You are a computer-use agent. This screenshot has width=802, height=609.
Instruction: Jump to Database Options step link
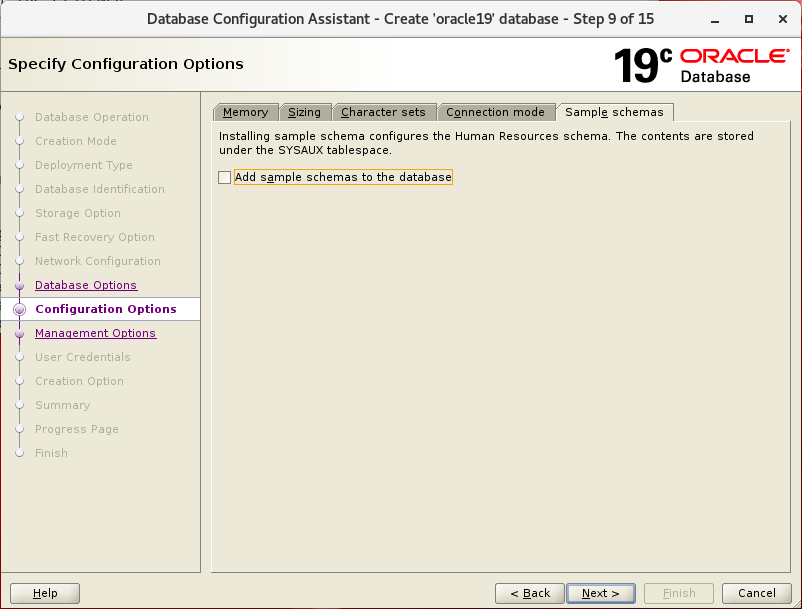tap(86, 285)
